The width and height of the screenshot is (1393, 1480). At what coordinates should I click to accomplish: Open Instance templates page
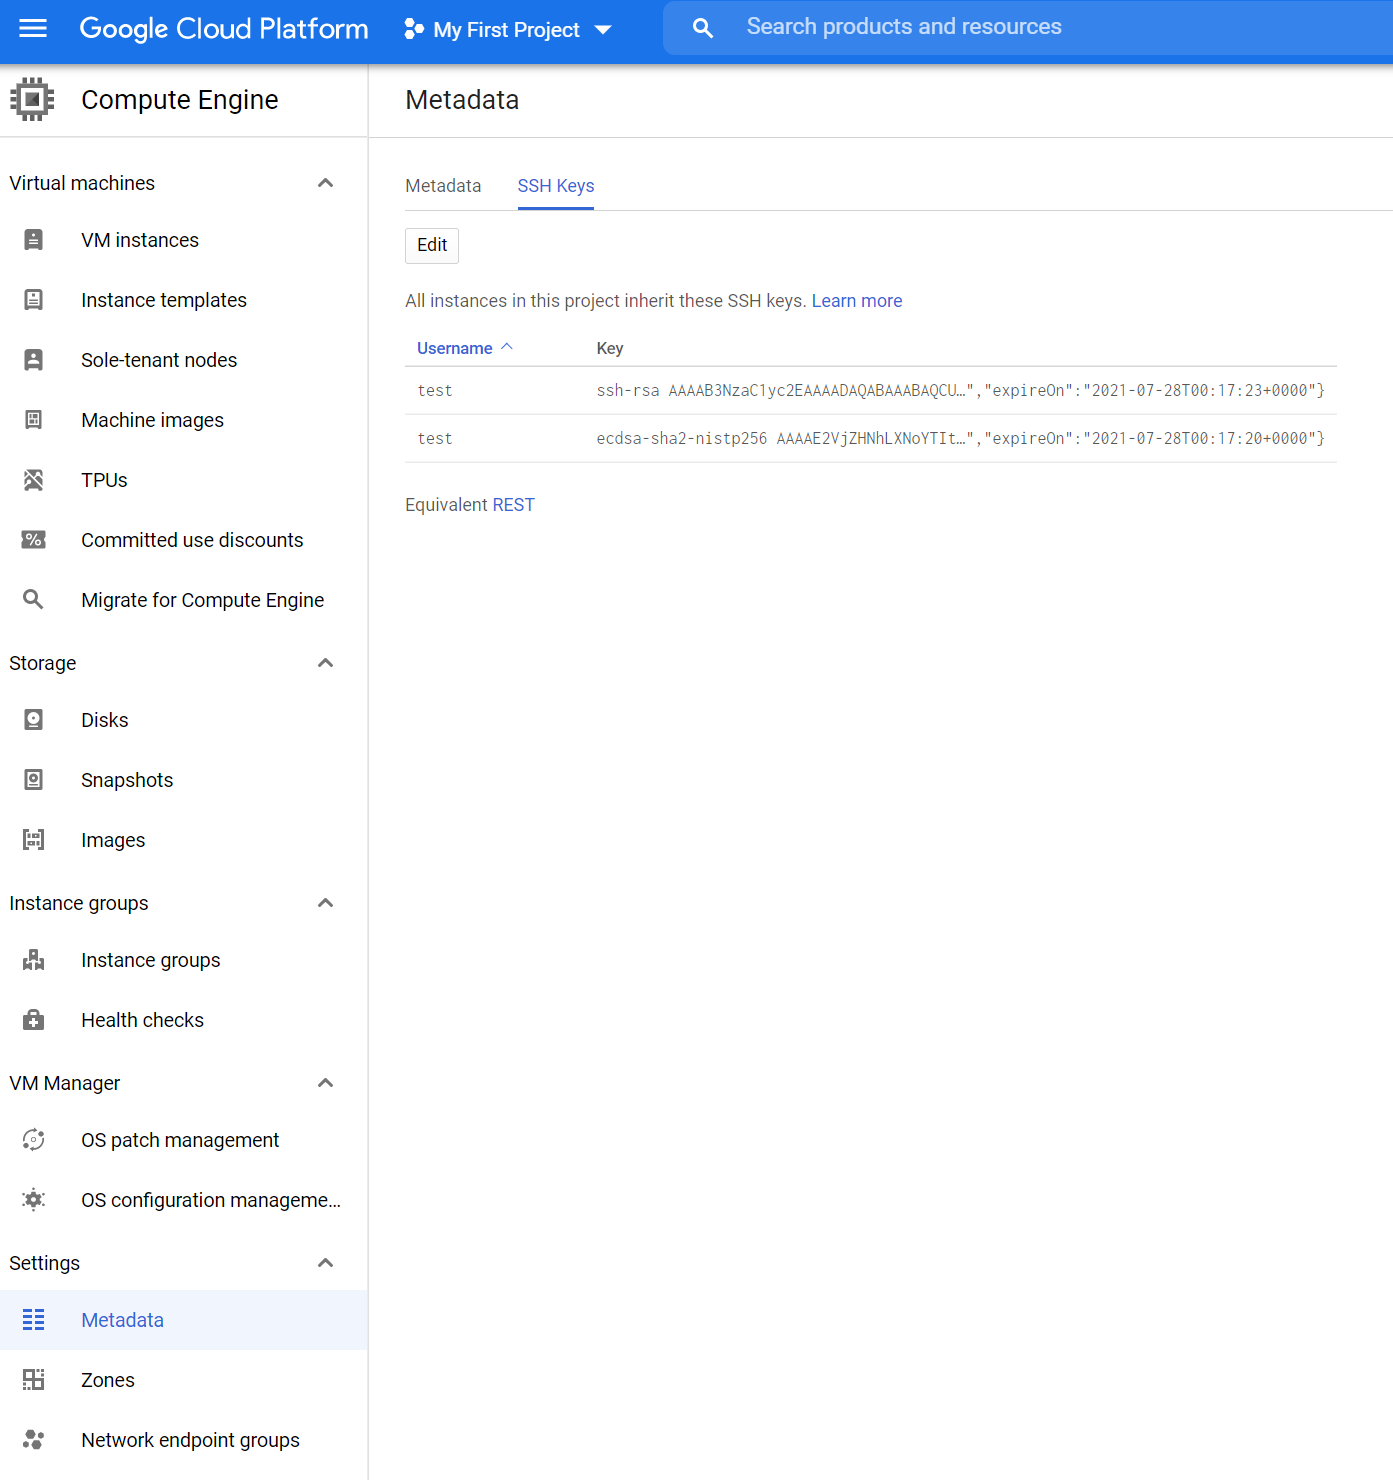coord(164,300)
